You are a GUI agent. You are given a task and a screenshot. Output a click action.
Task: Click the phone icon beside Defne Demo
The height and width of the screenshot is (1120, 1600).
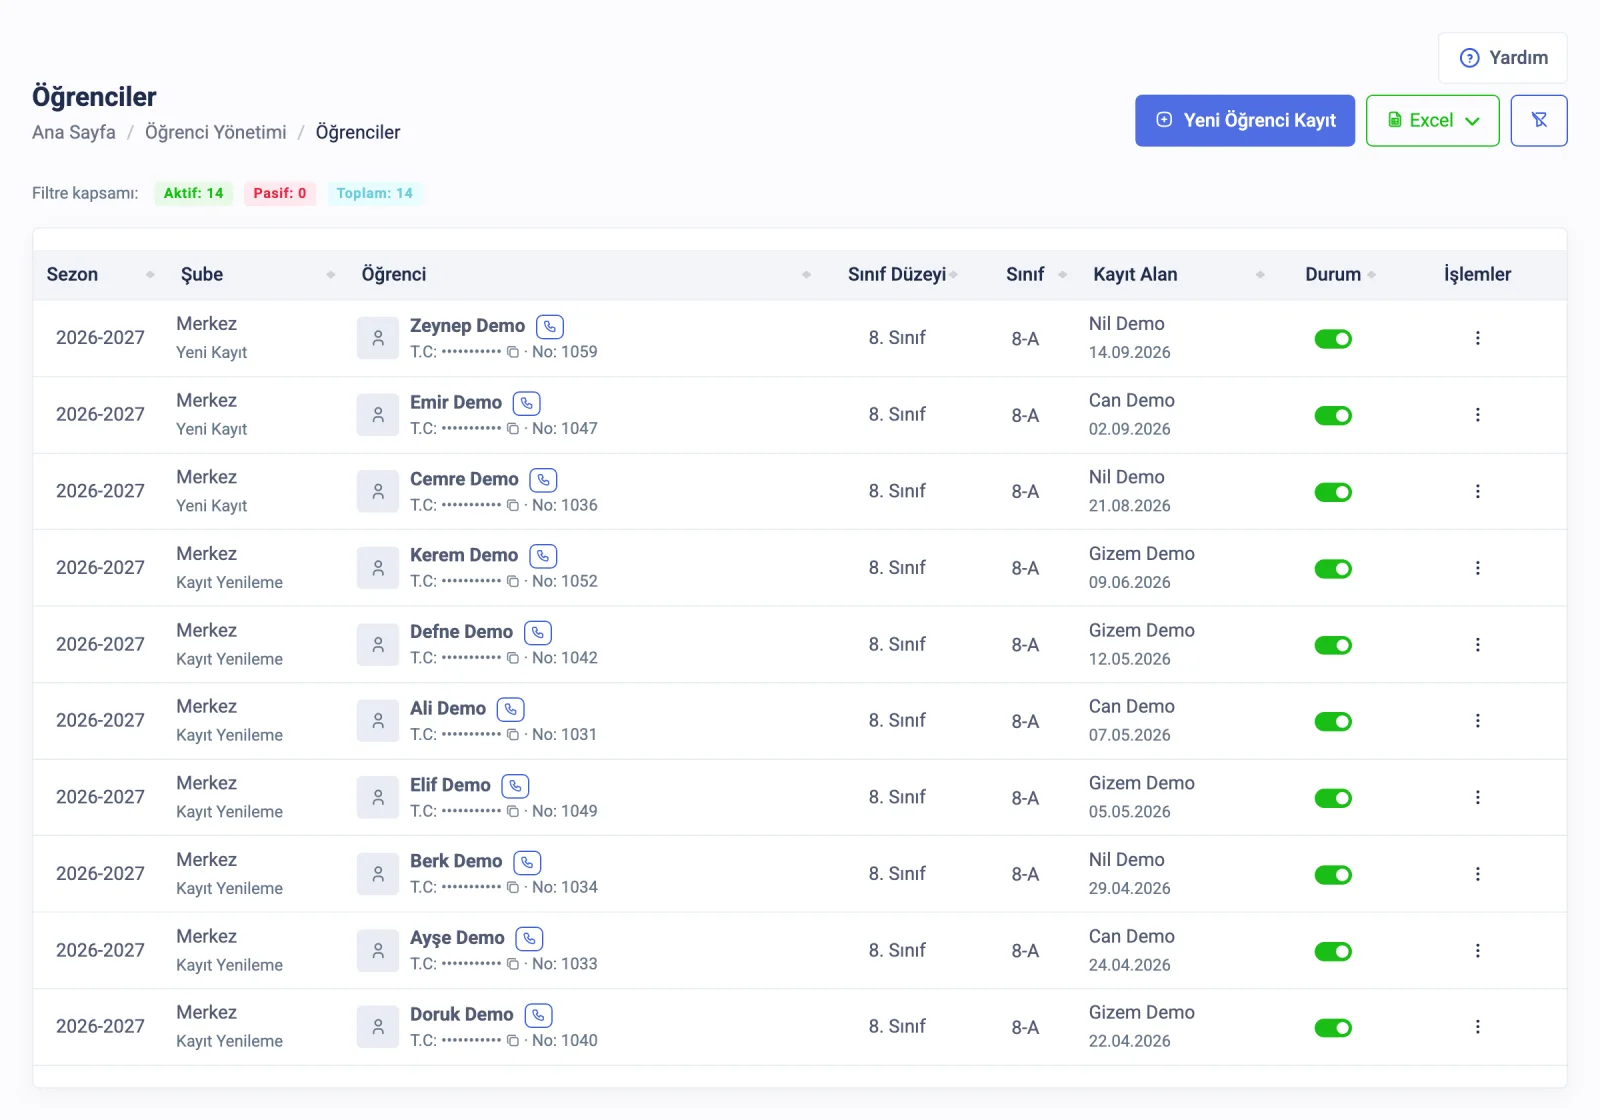(538, 633)
